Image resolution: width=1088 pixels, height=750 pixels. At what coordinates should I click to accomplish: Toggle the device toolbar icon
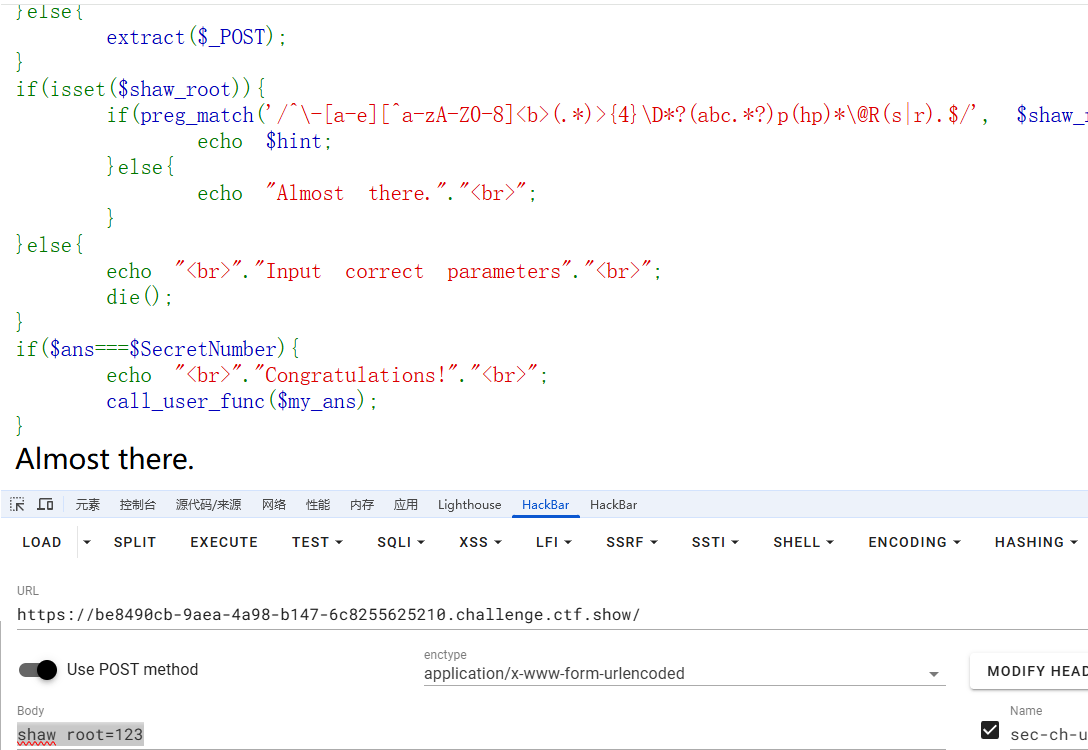[x=45, y=505]
